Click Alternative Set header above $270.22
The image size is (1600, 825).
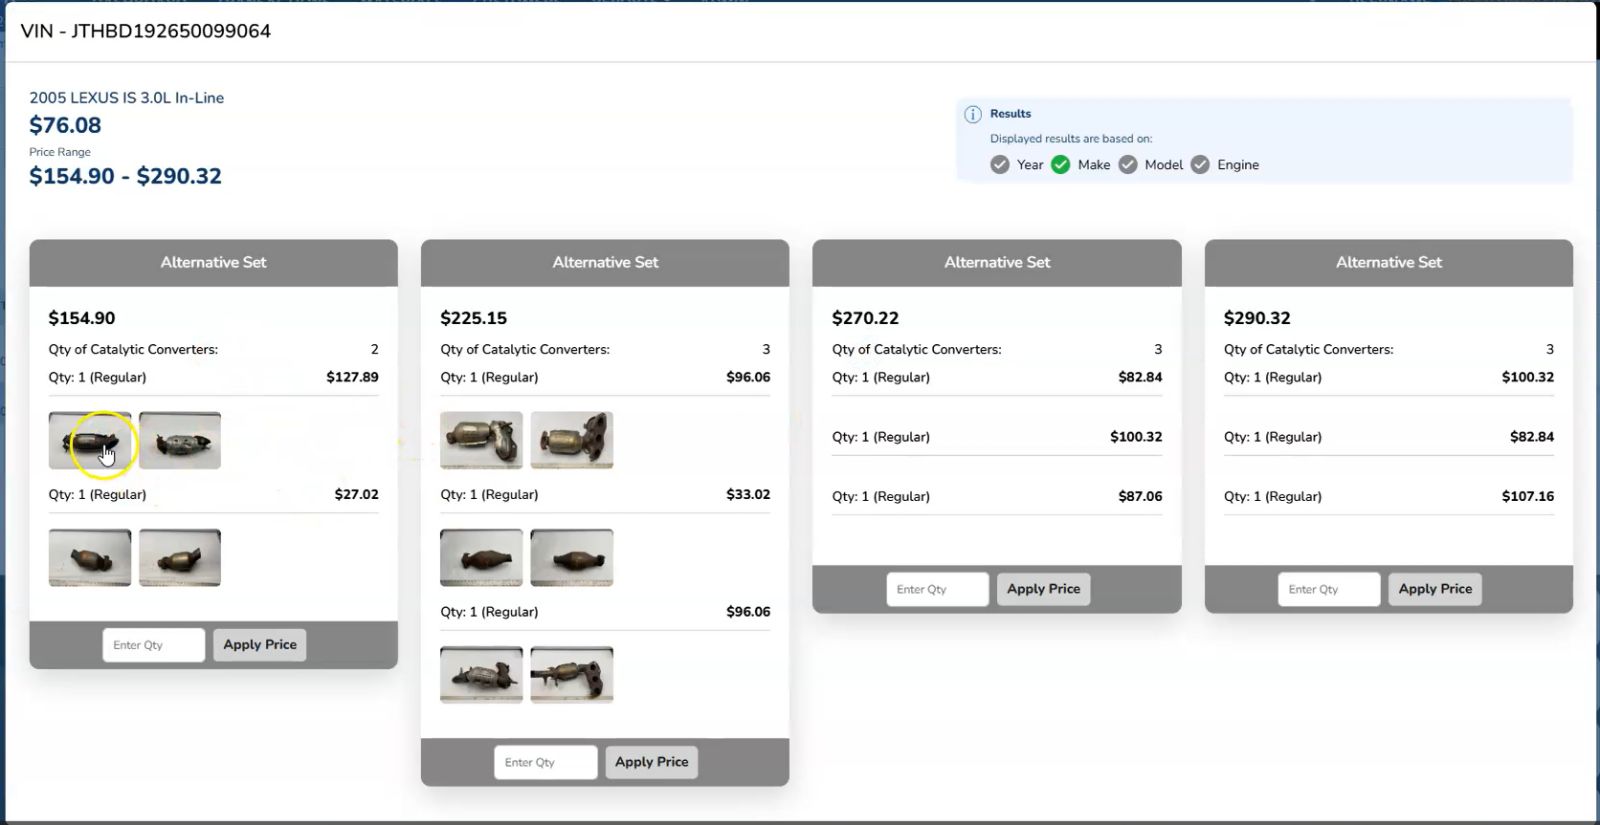(x=997, y=262)
